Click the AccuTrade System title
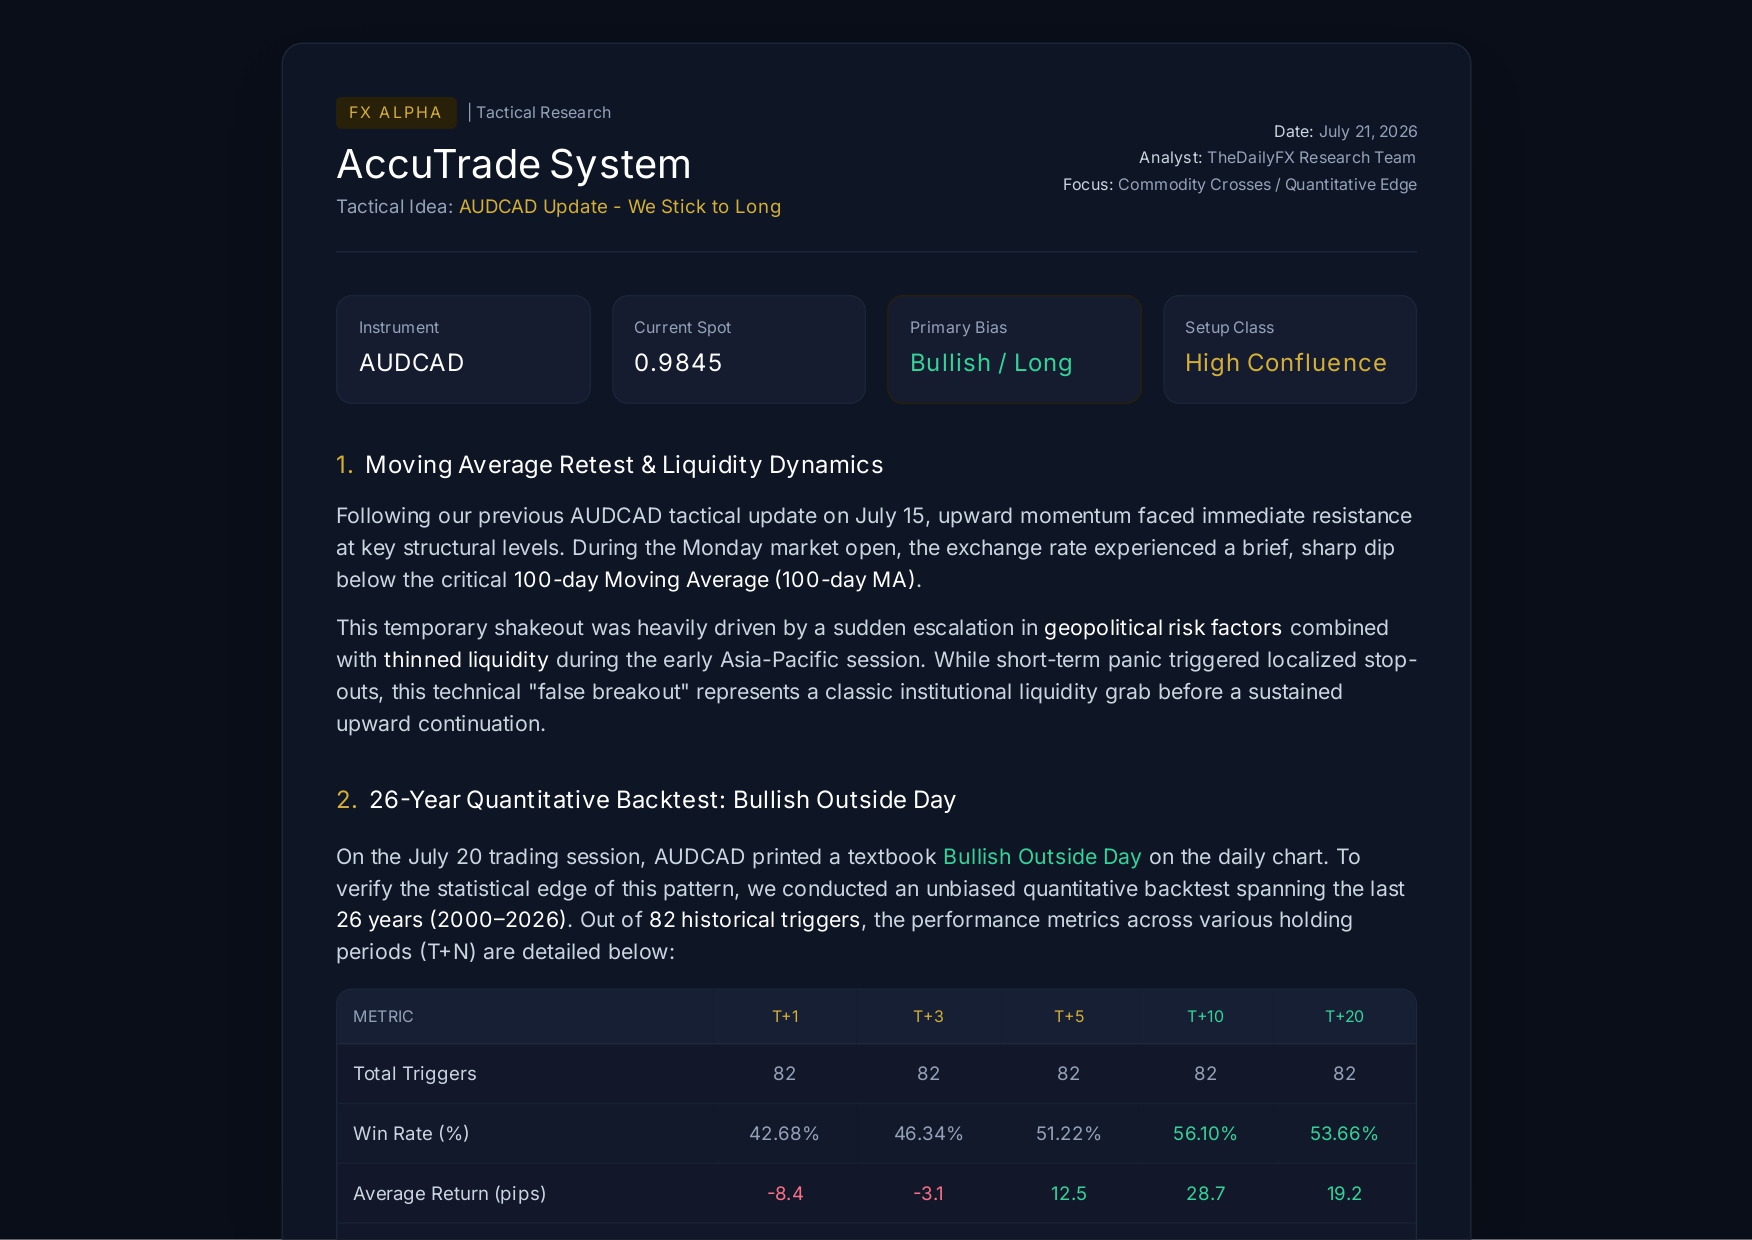 tap(514, 164)
